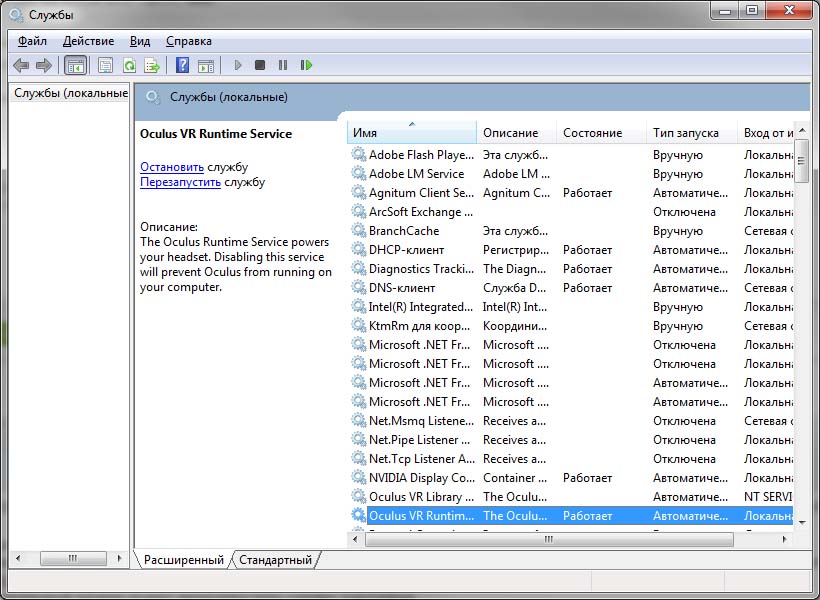Toggle the console tree show/hide icon

coord(75,65)
